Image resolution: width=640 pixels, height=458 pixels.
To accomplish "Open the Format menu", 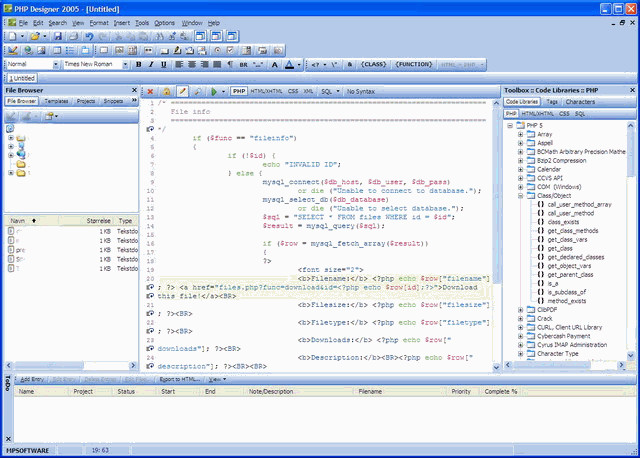I will [99, 23].
